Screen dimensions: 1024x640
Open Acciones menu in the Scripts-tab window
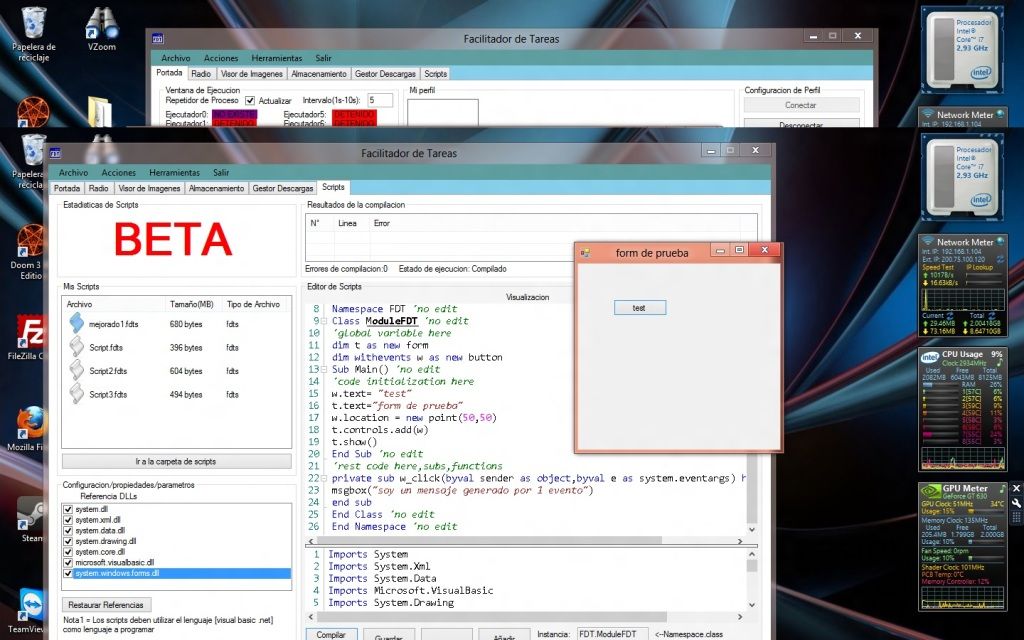pyautogui.click(x=119, y=172)
